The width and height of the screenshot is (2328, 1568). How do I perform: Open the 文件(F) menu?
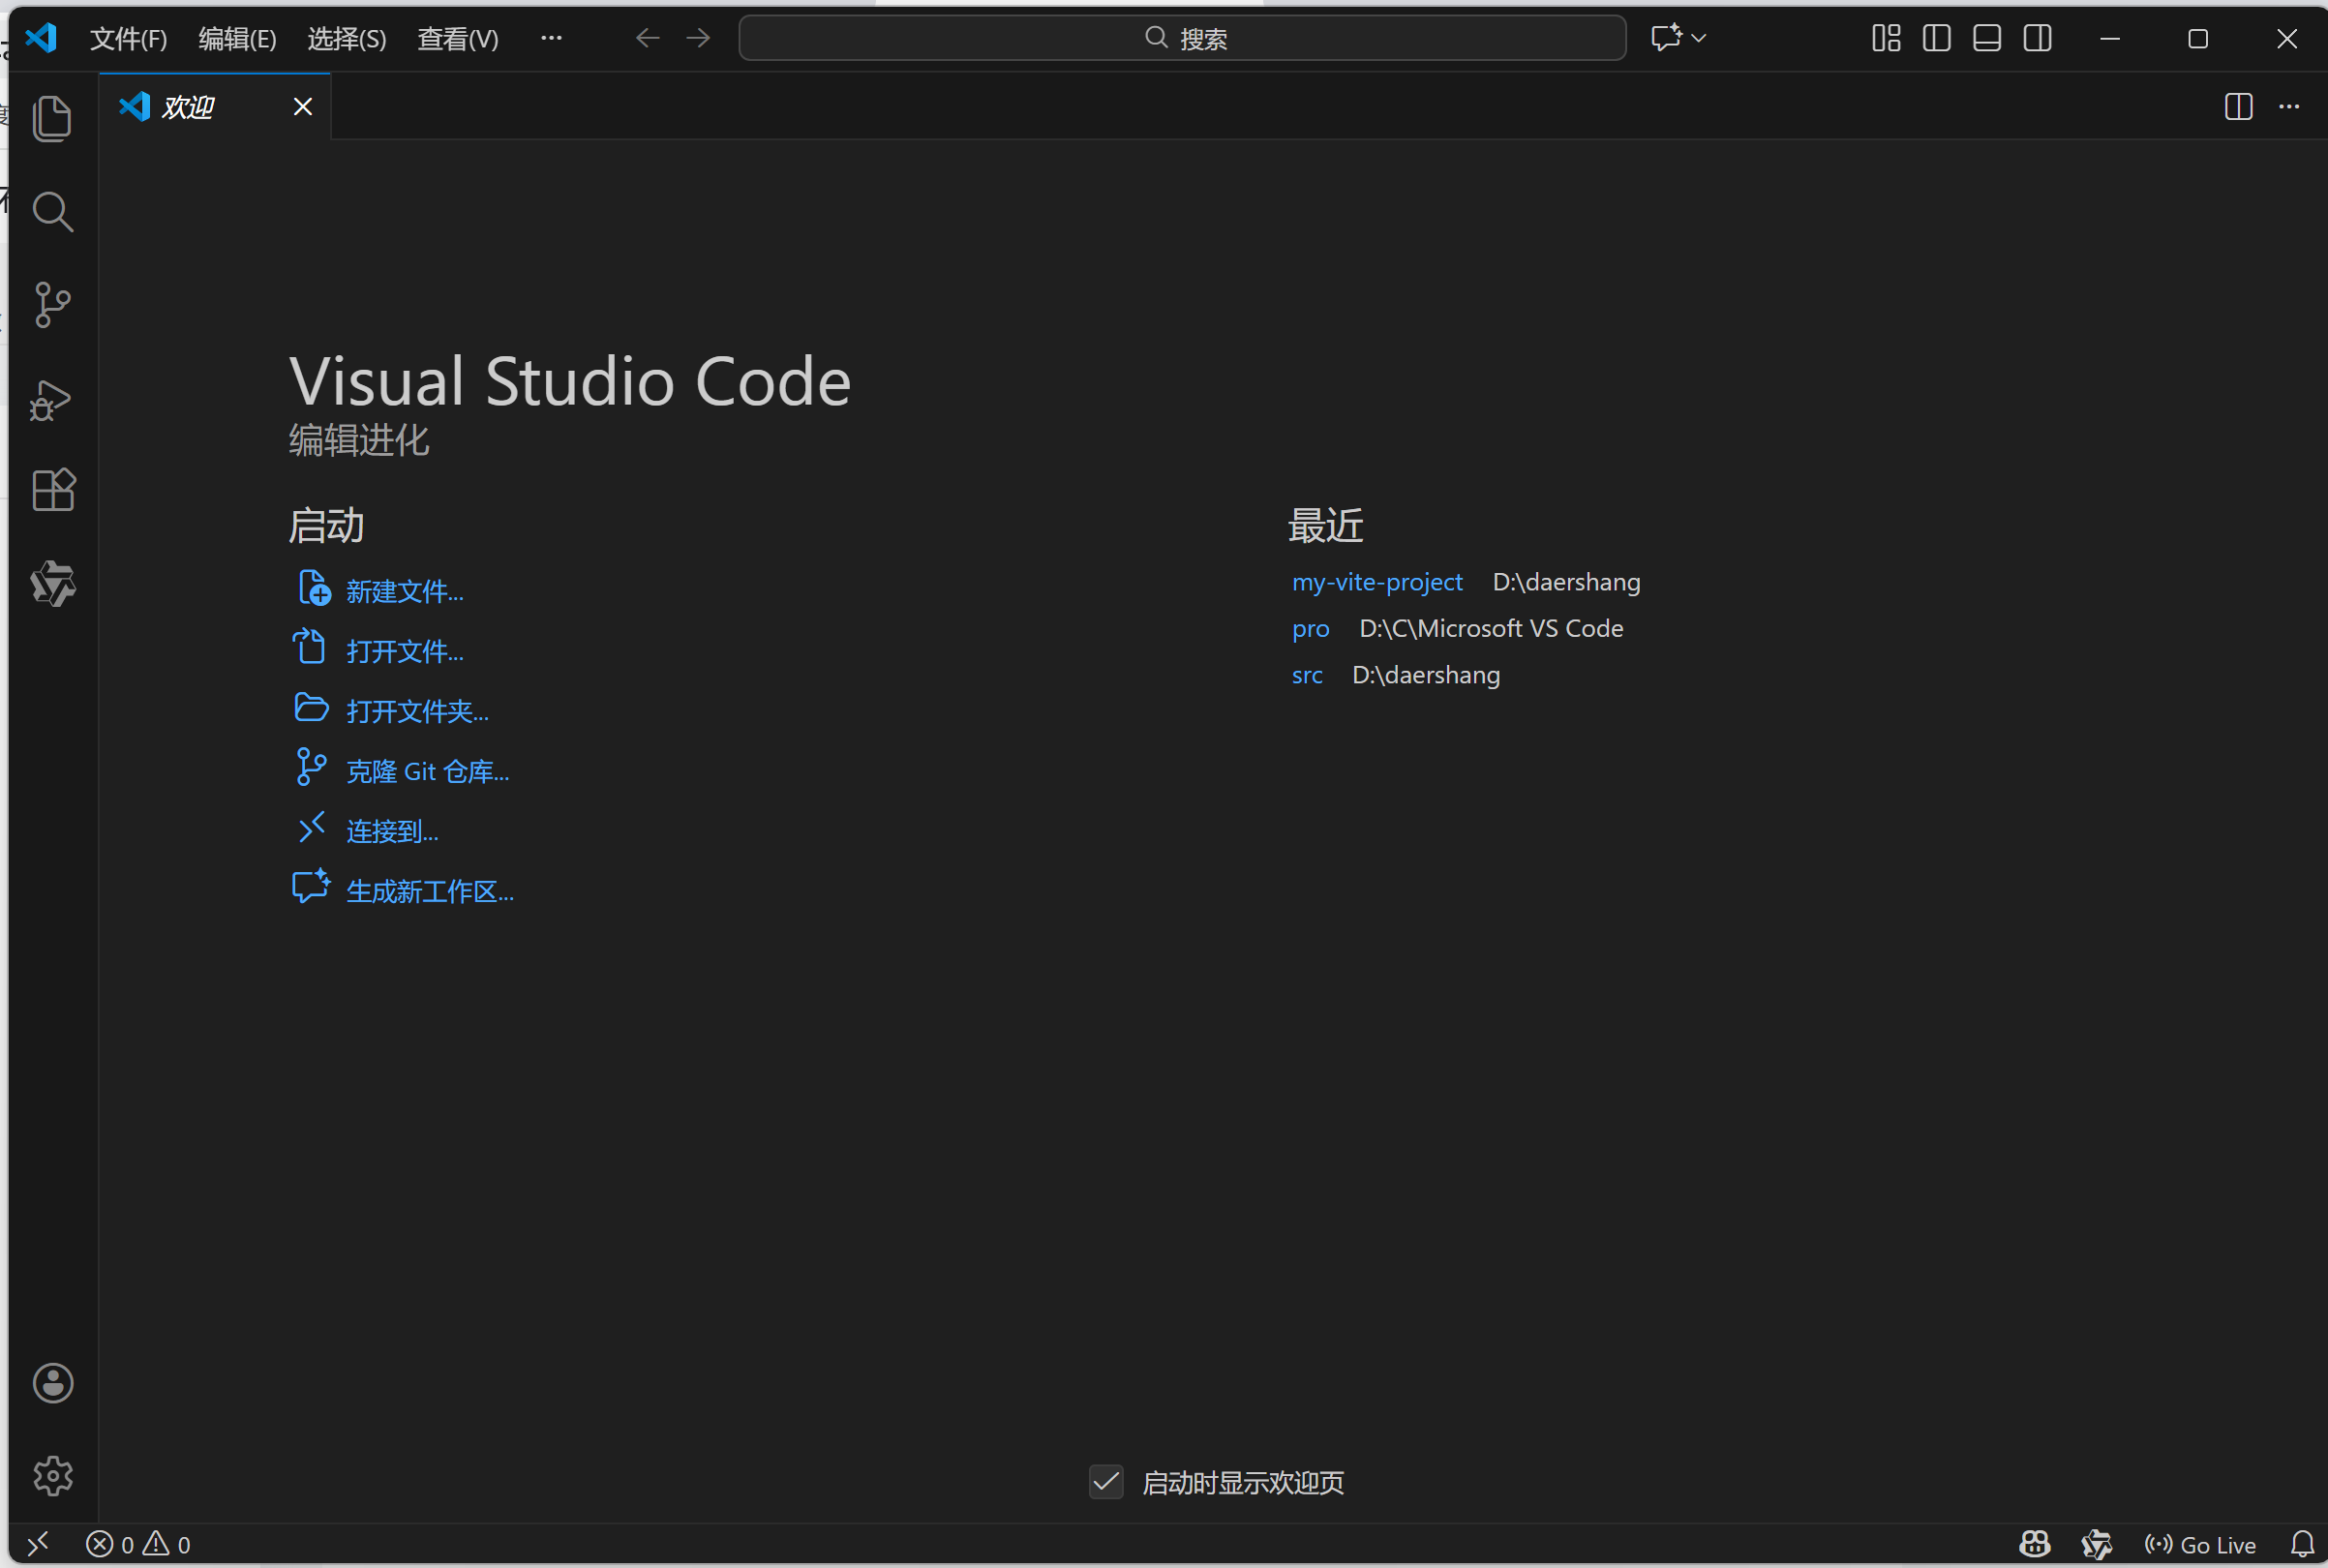pos(128,38)
